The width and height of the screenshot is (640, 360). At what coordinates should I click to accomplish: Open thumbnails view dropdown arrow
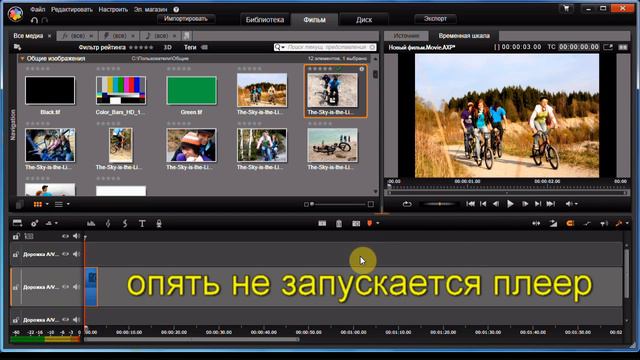click(x=47, y=204)
